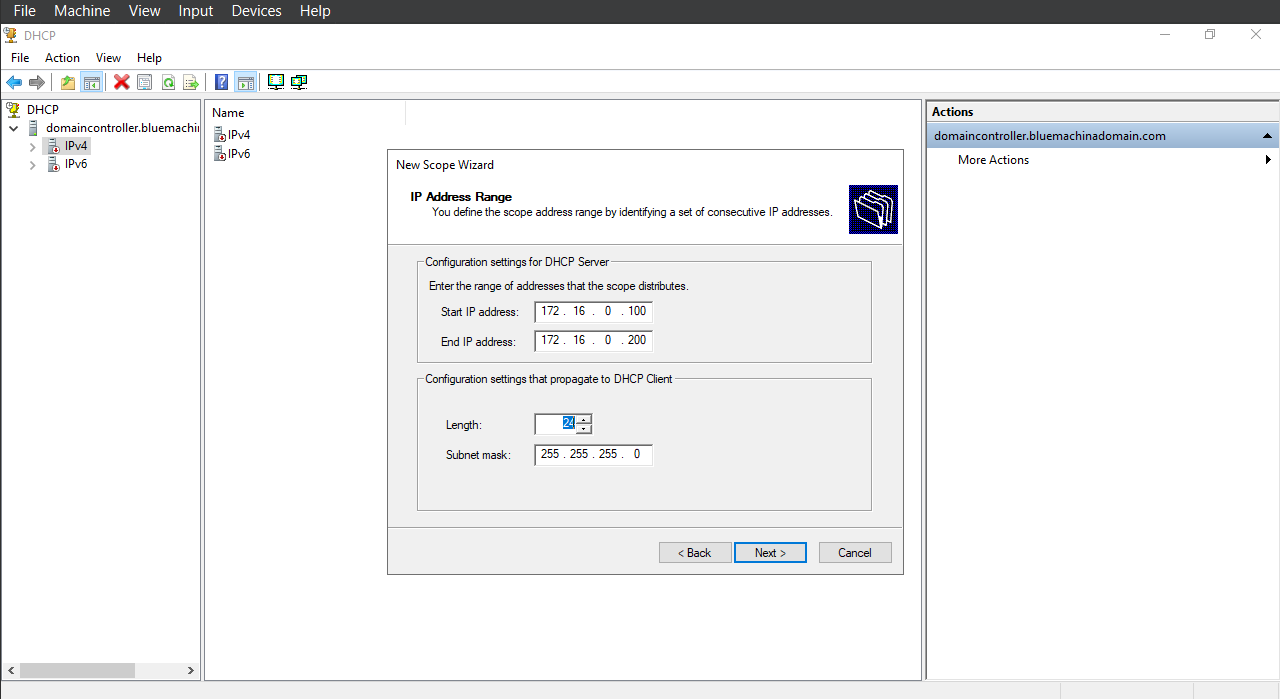Open the Action menu

pos(62,58)
